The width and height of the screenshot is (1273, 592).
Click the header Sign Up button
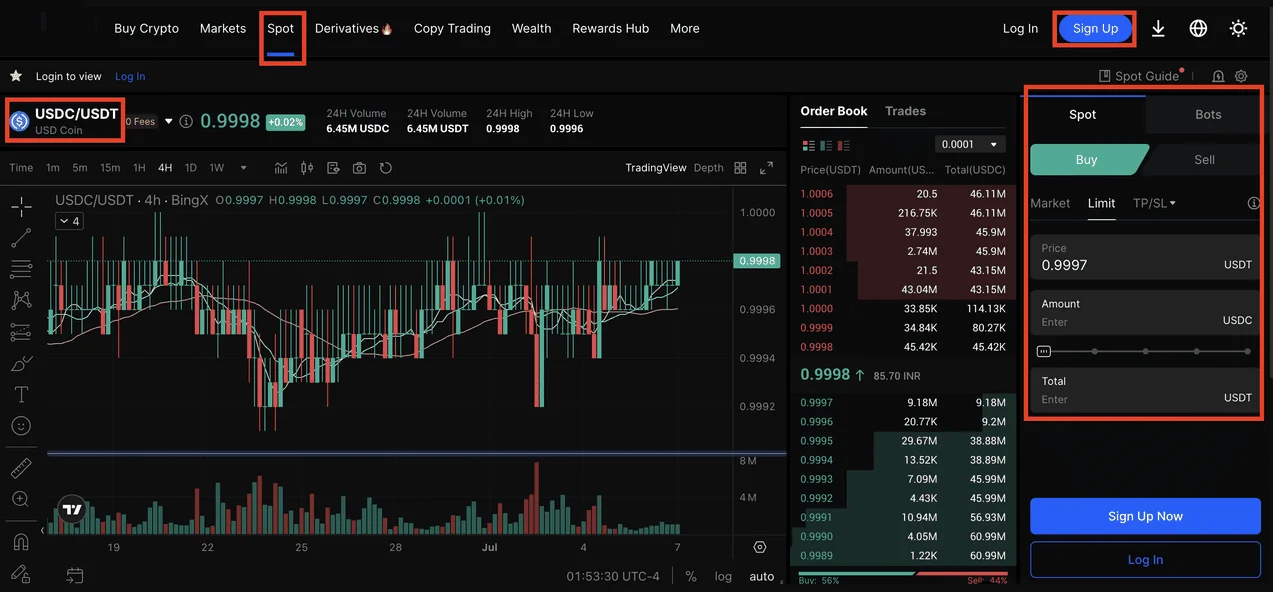[x=1095, y=29]
